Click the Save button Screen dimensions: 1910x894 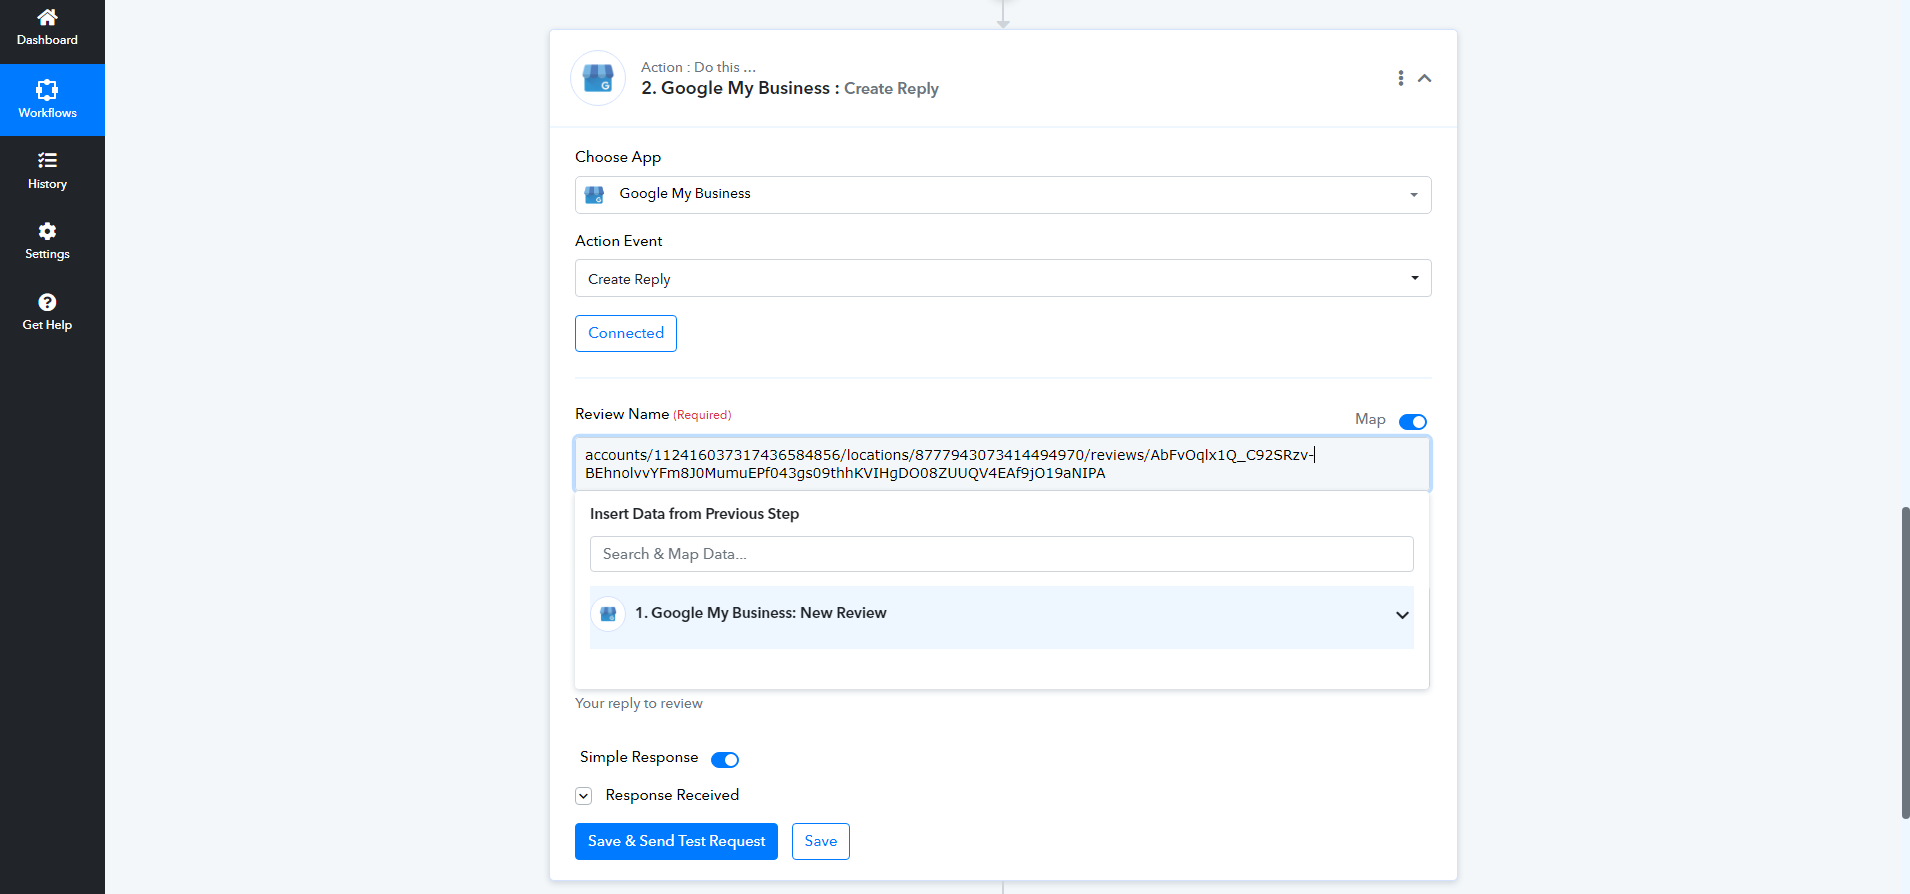click(821, 841)
